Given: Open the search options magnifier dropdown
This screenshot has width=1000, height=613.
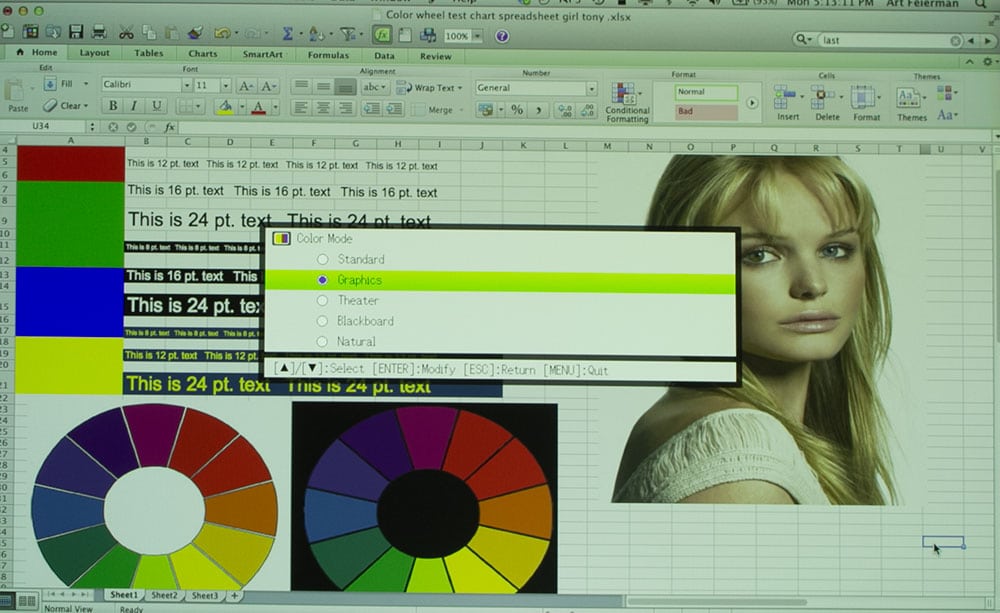Looking at the screenshot, I should [x=804, y=40].
